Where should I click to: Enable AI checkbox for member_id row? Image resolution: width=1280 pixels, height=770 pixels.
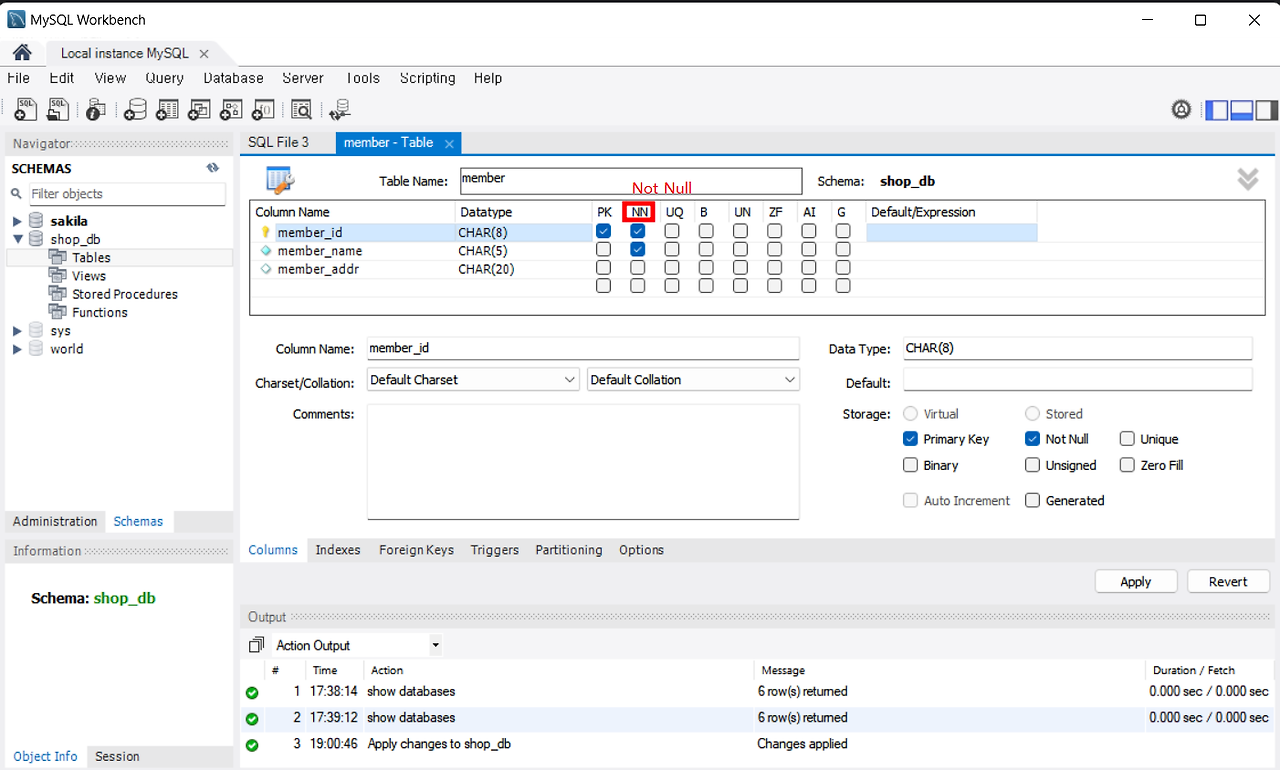(x=809, y=231)
